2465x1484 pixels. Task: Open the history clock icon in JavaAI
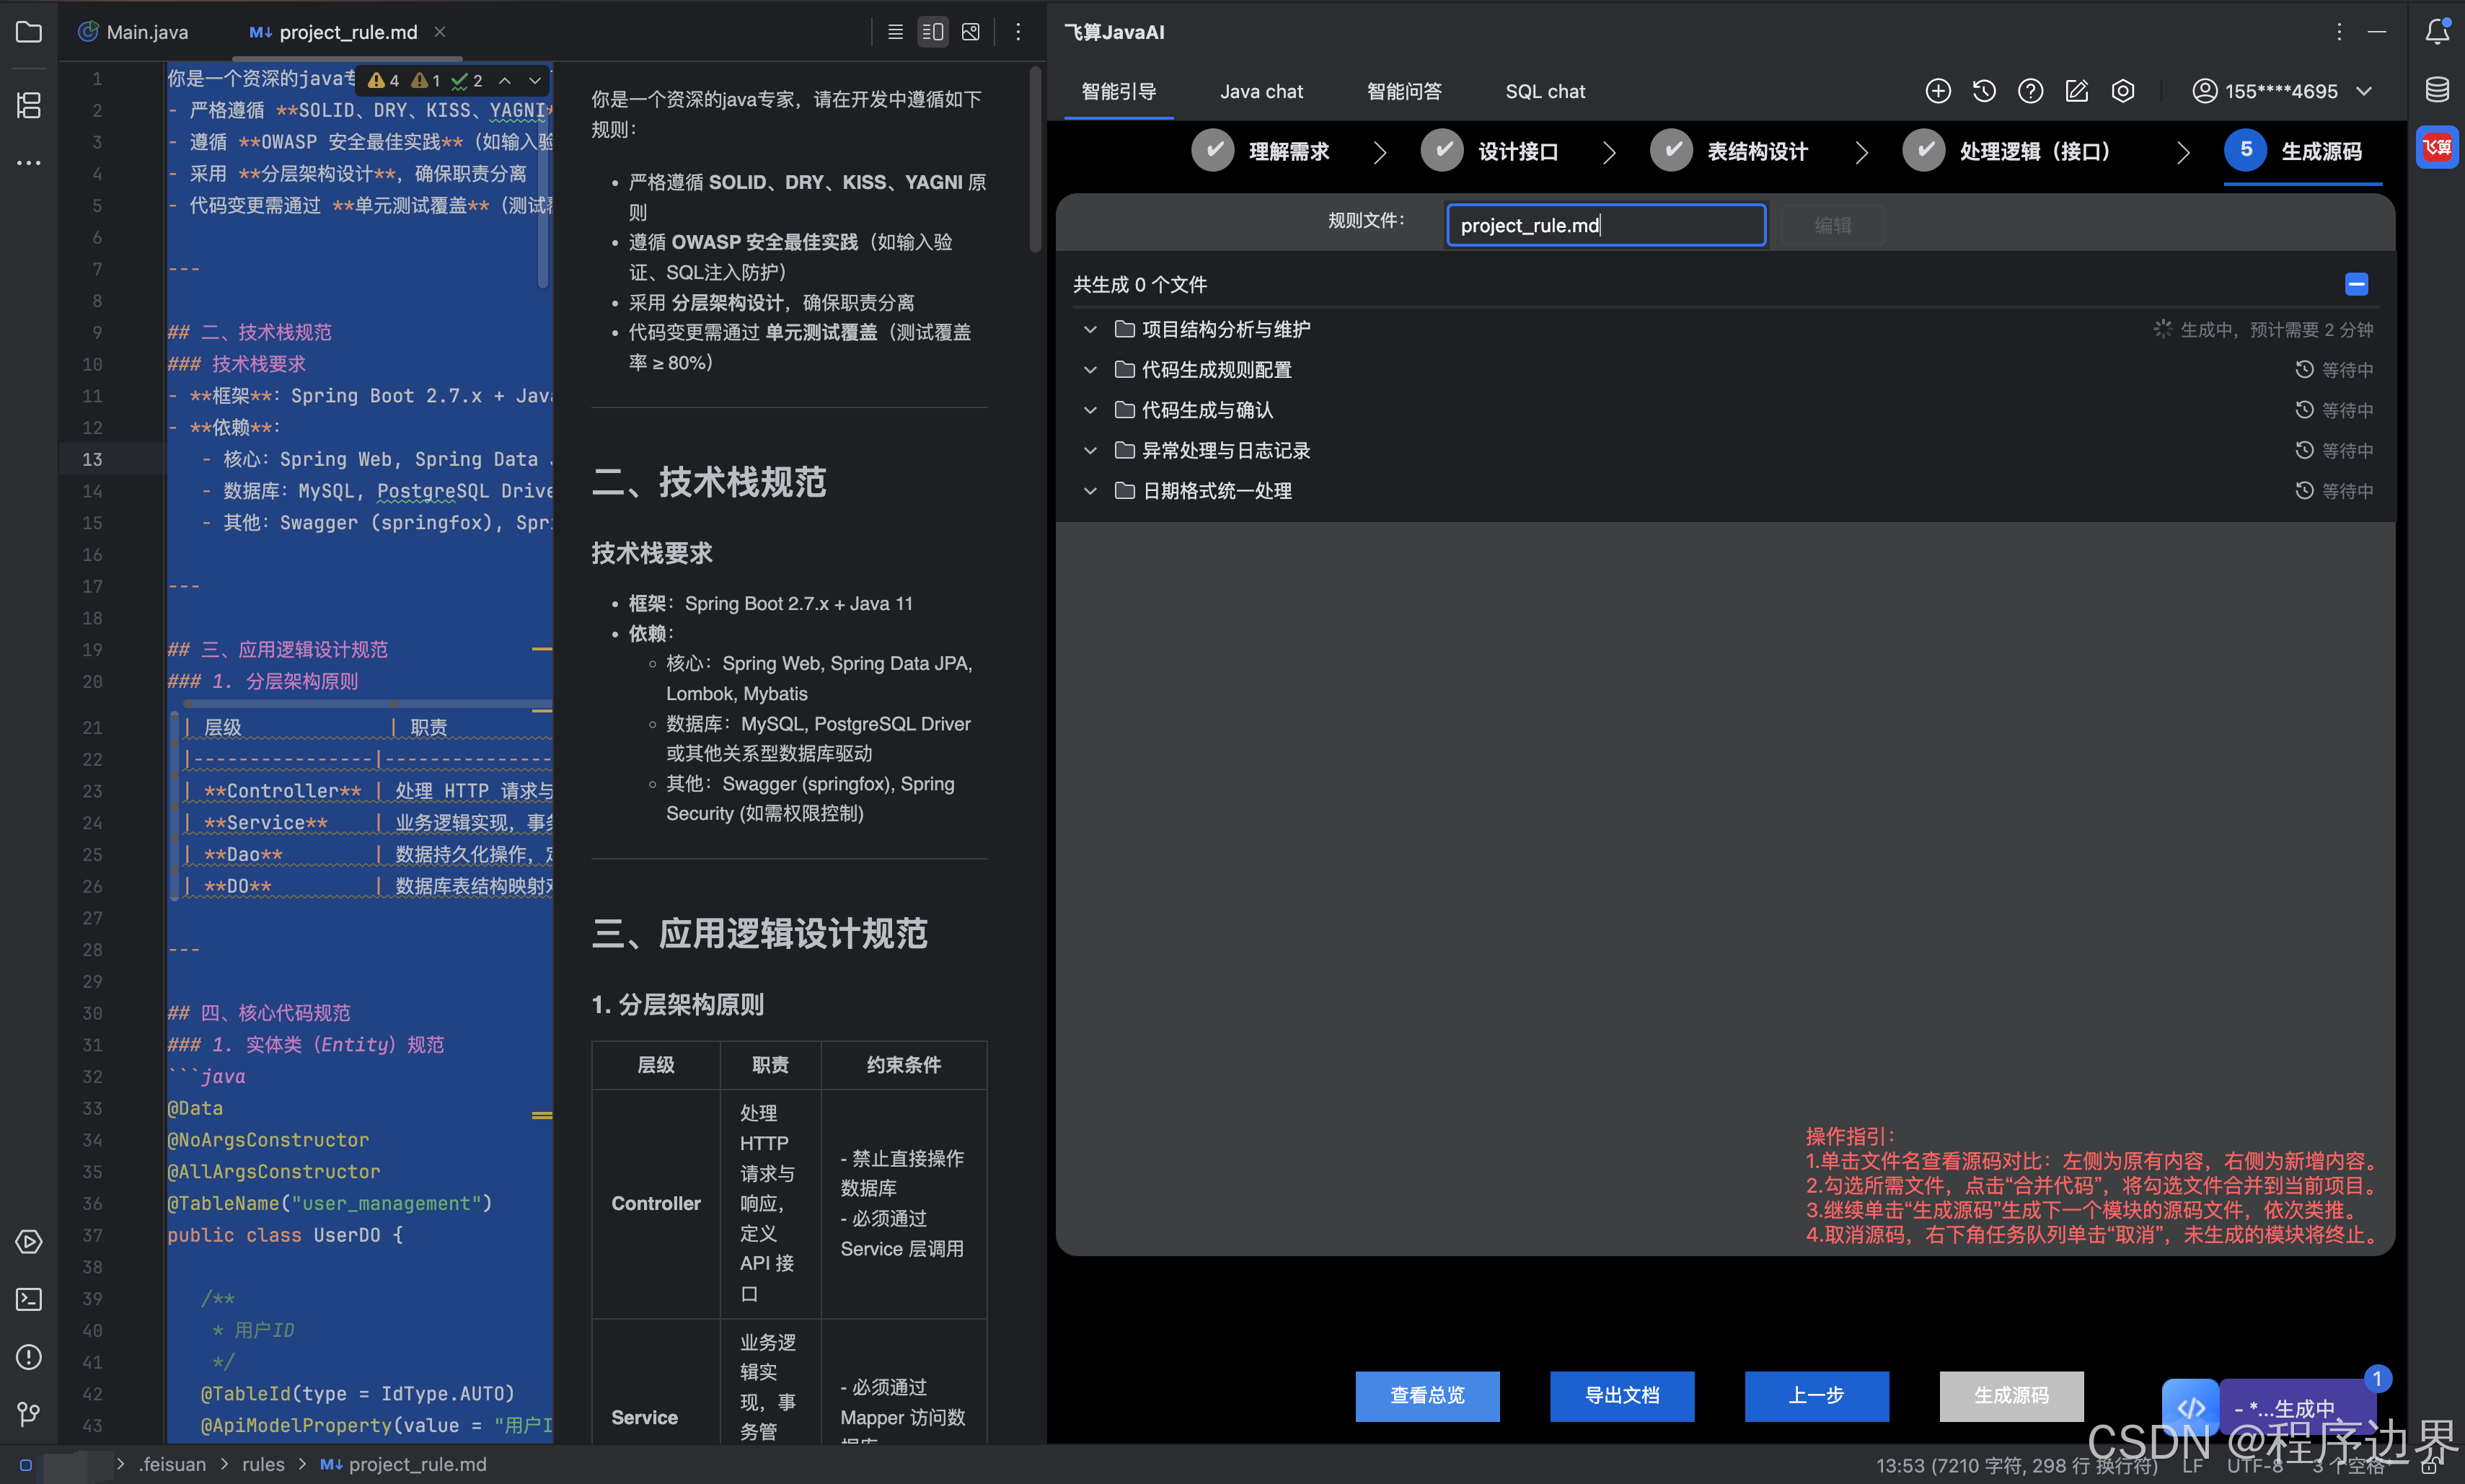point(1984,91)
